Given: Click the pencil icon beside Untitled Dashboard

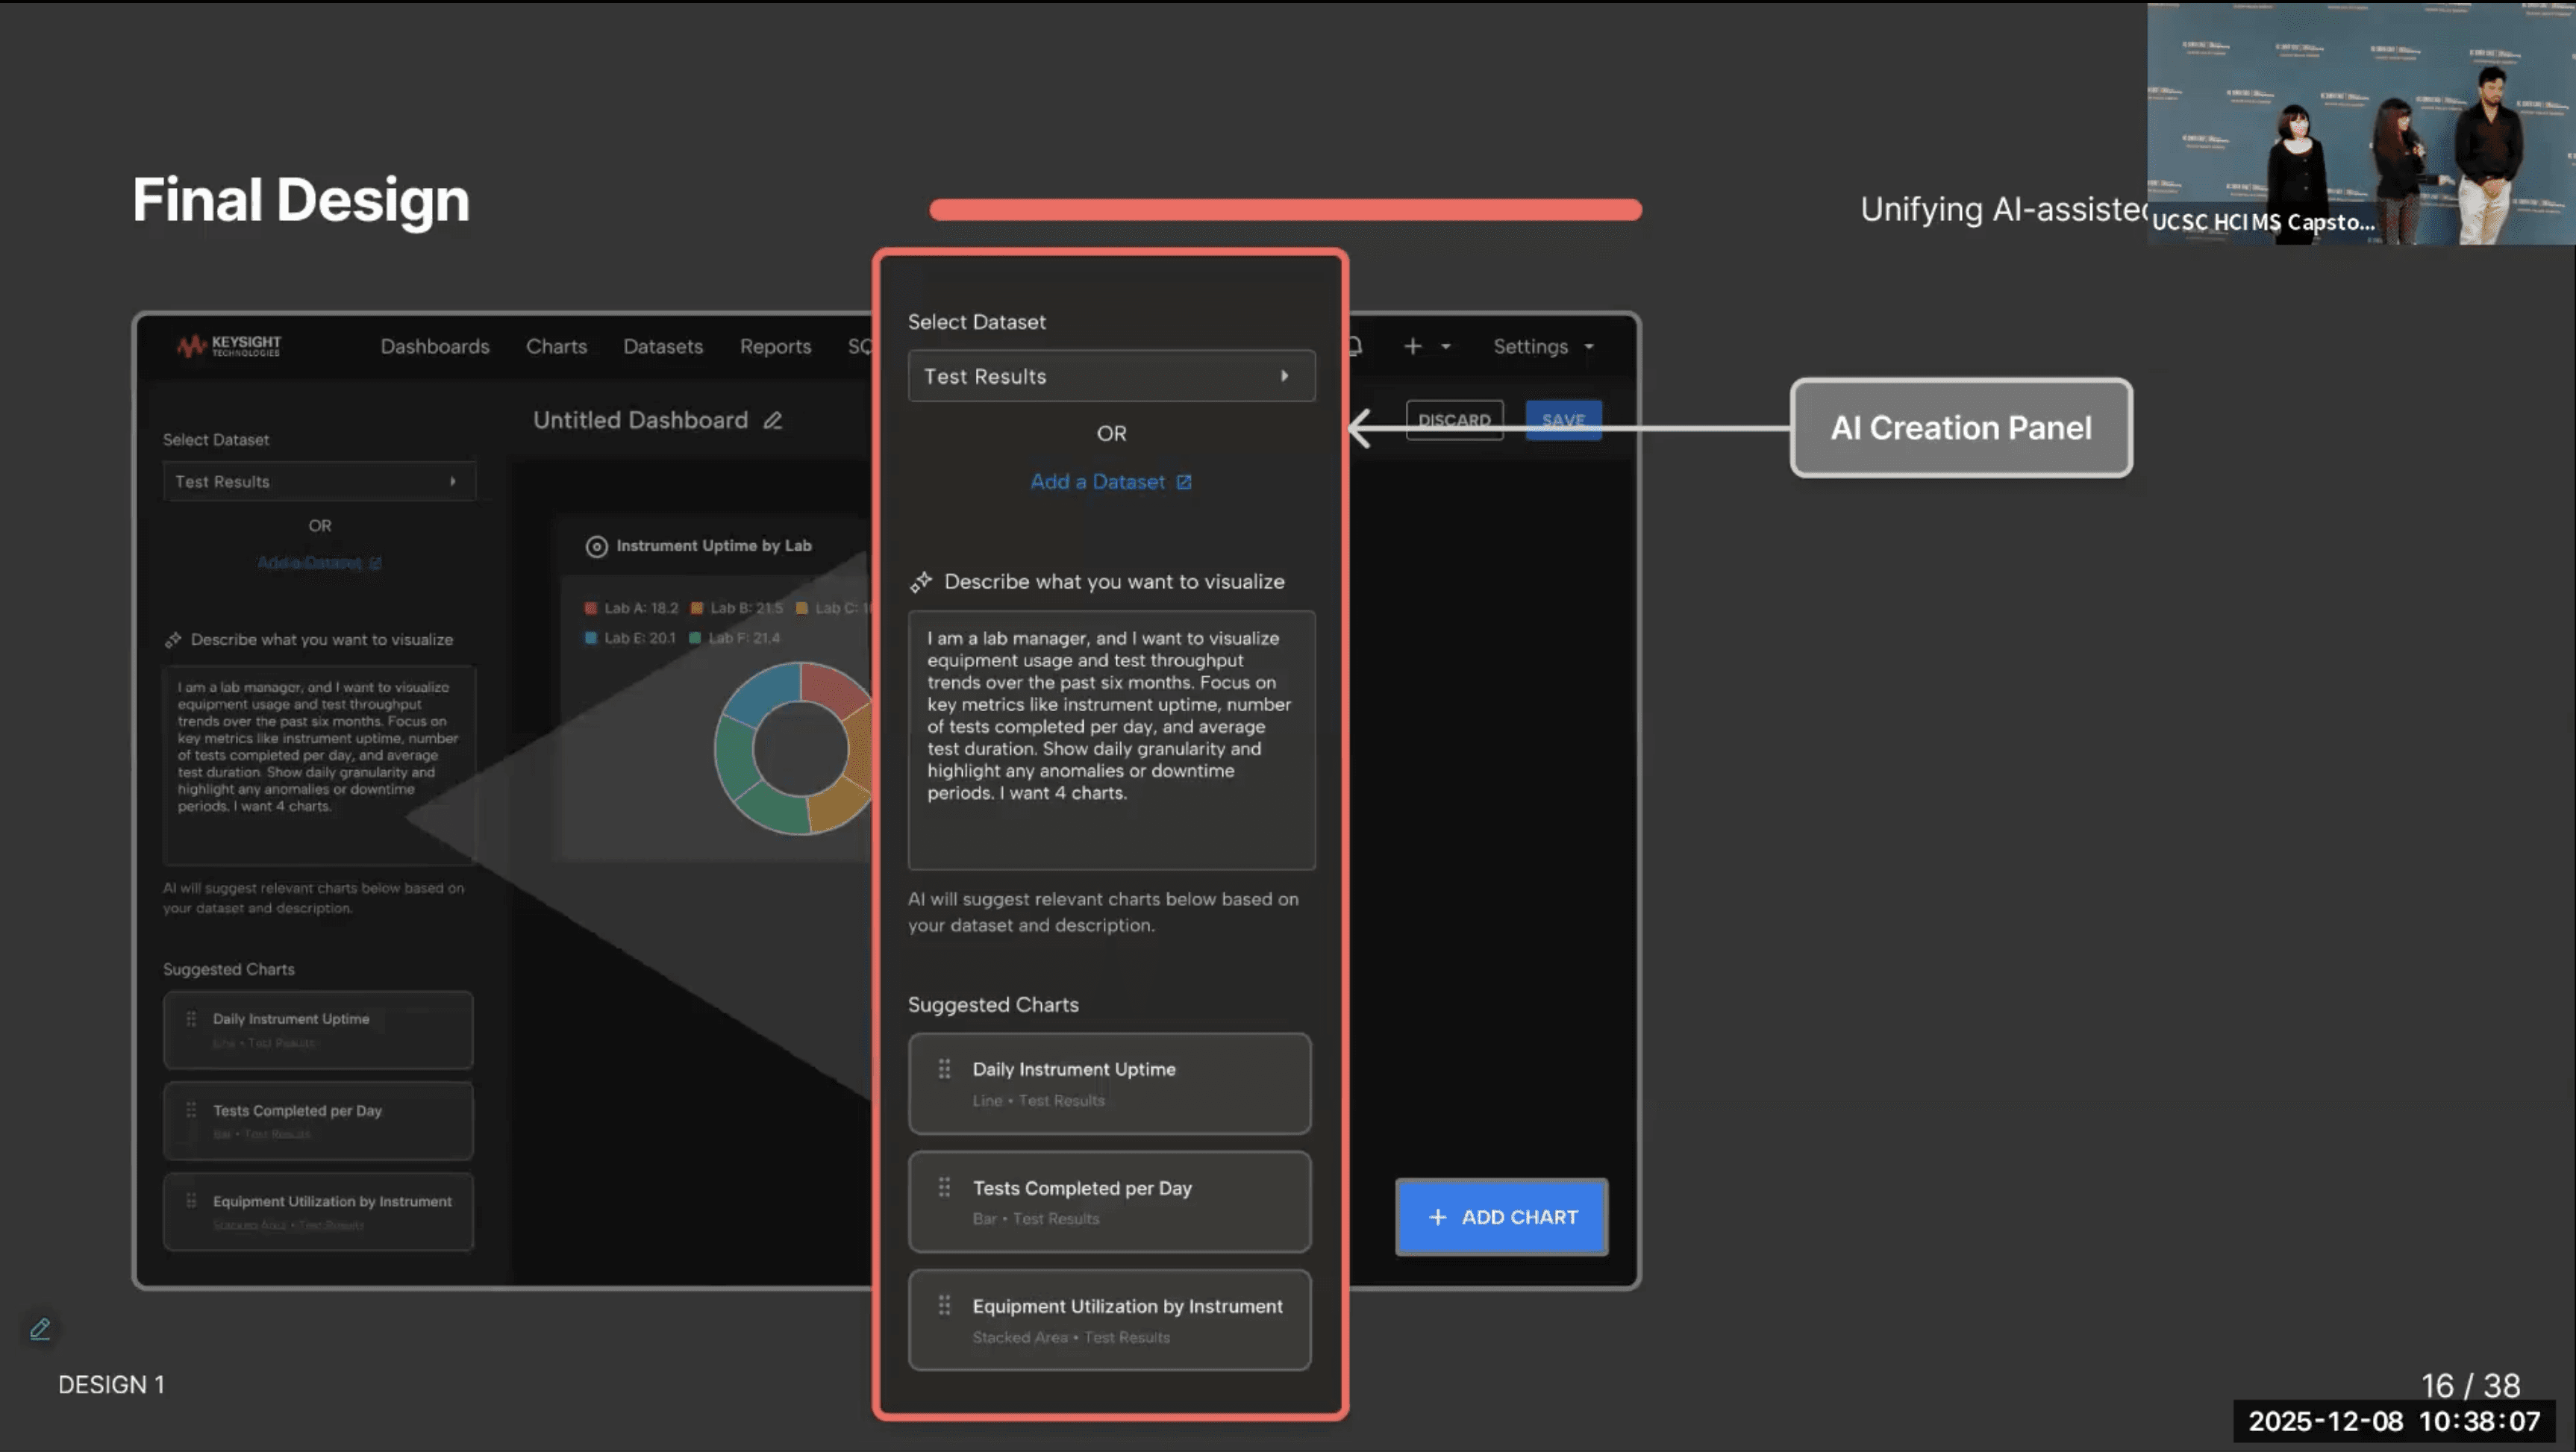Looking at the screenshot, I should [773, 420].
